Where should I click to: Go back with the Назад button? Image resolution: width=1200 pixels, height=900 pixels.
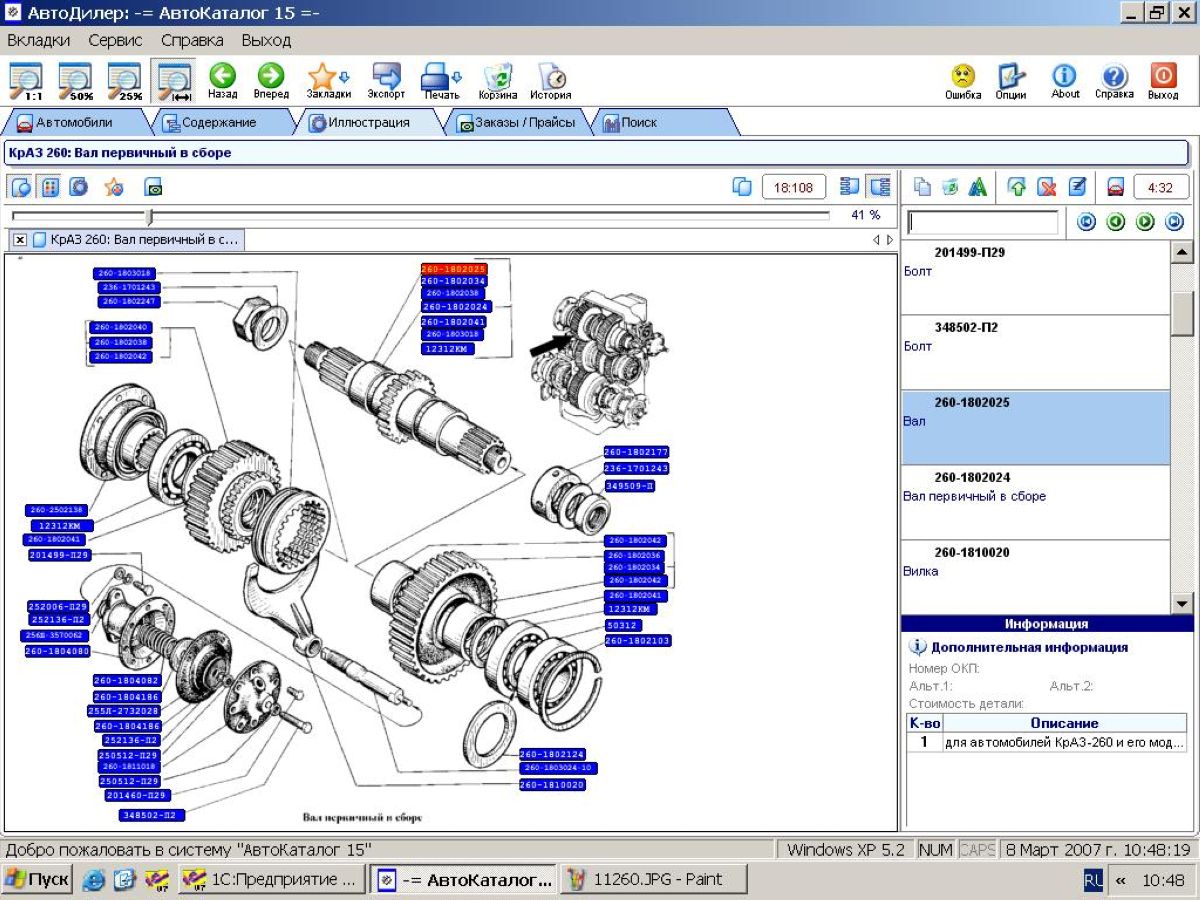pos(222,81)
